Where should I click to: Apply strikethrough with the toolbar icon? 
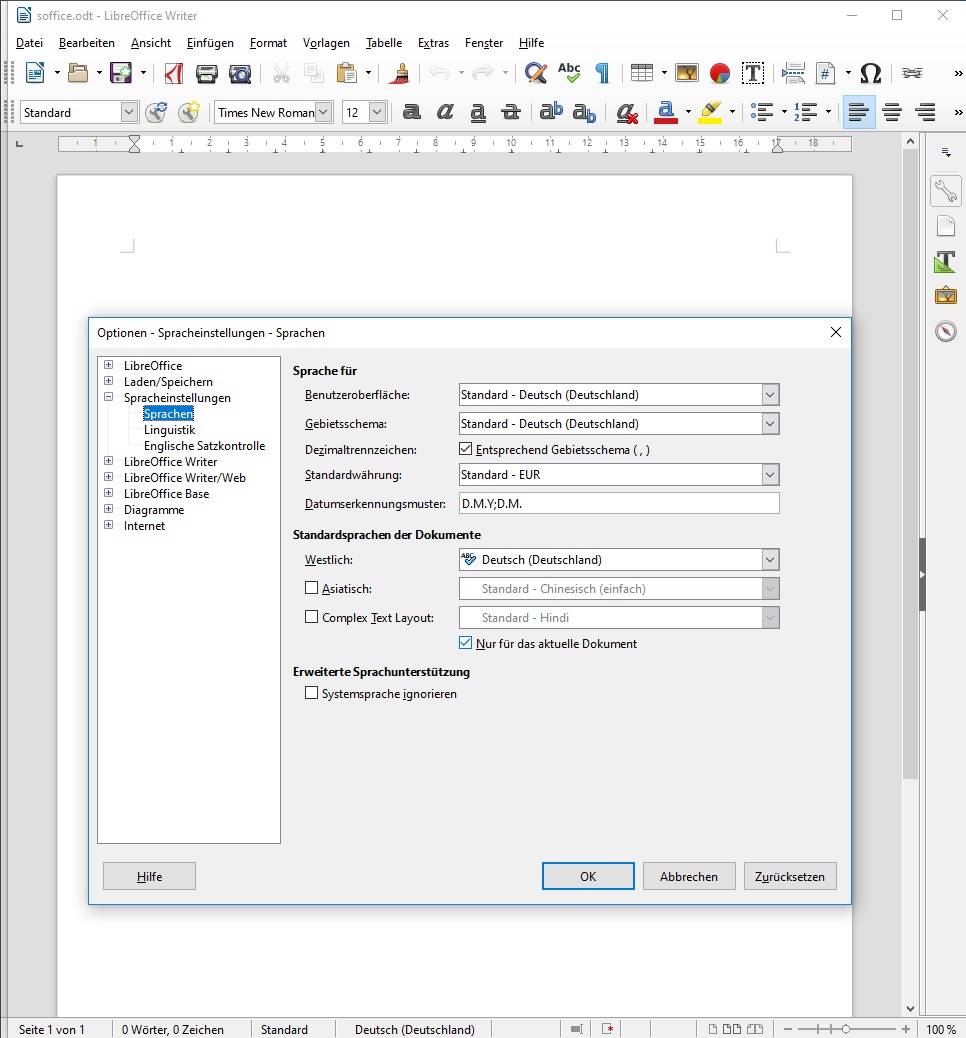coord(511,113)
